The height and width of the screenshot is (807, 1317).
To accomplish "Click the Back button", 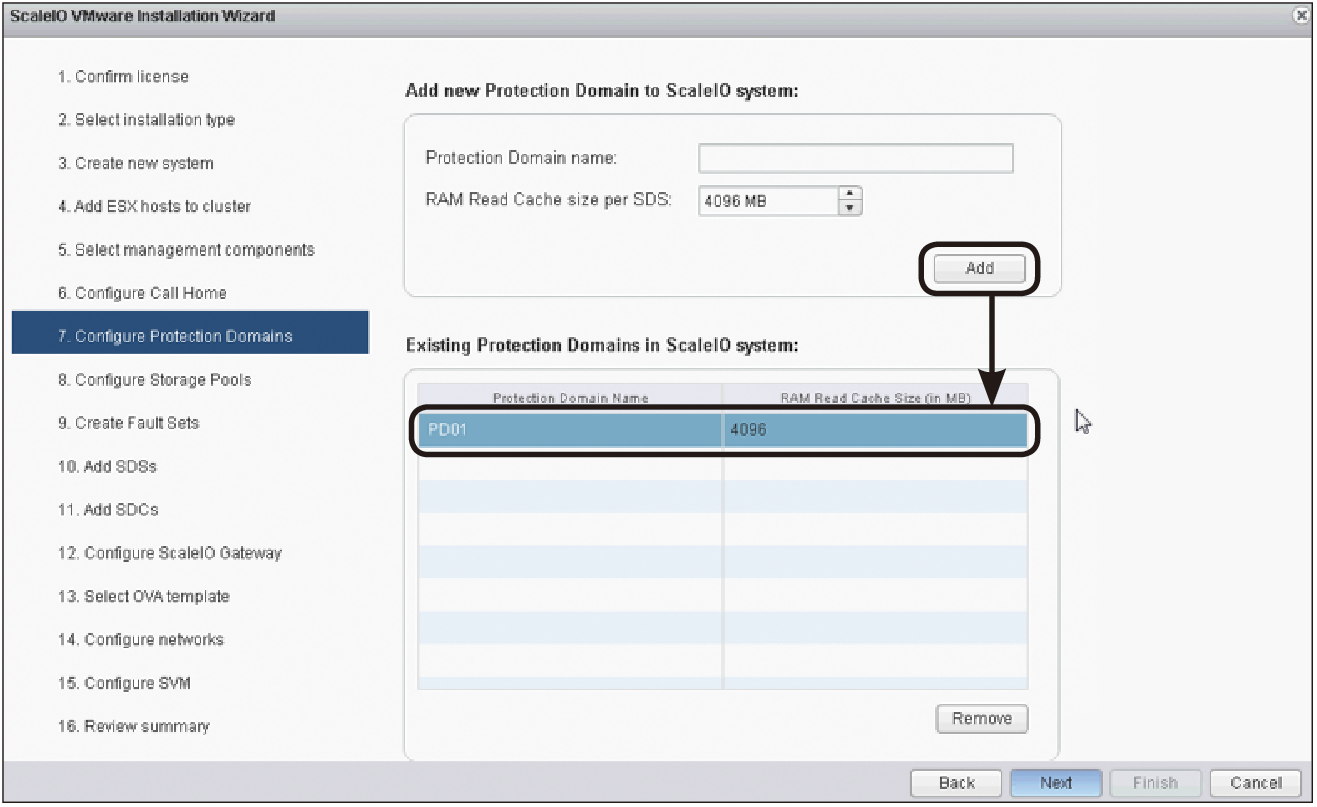I will [x=957, y=783].
